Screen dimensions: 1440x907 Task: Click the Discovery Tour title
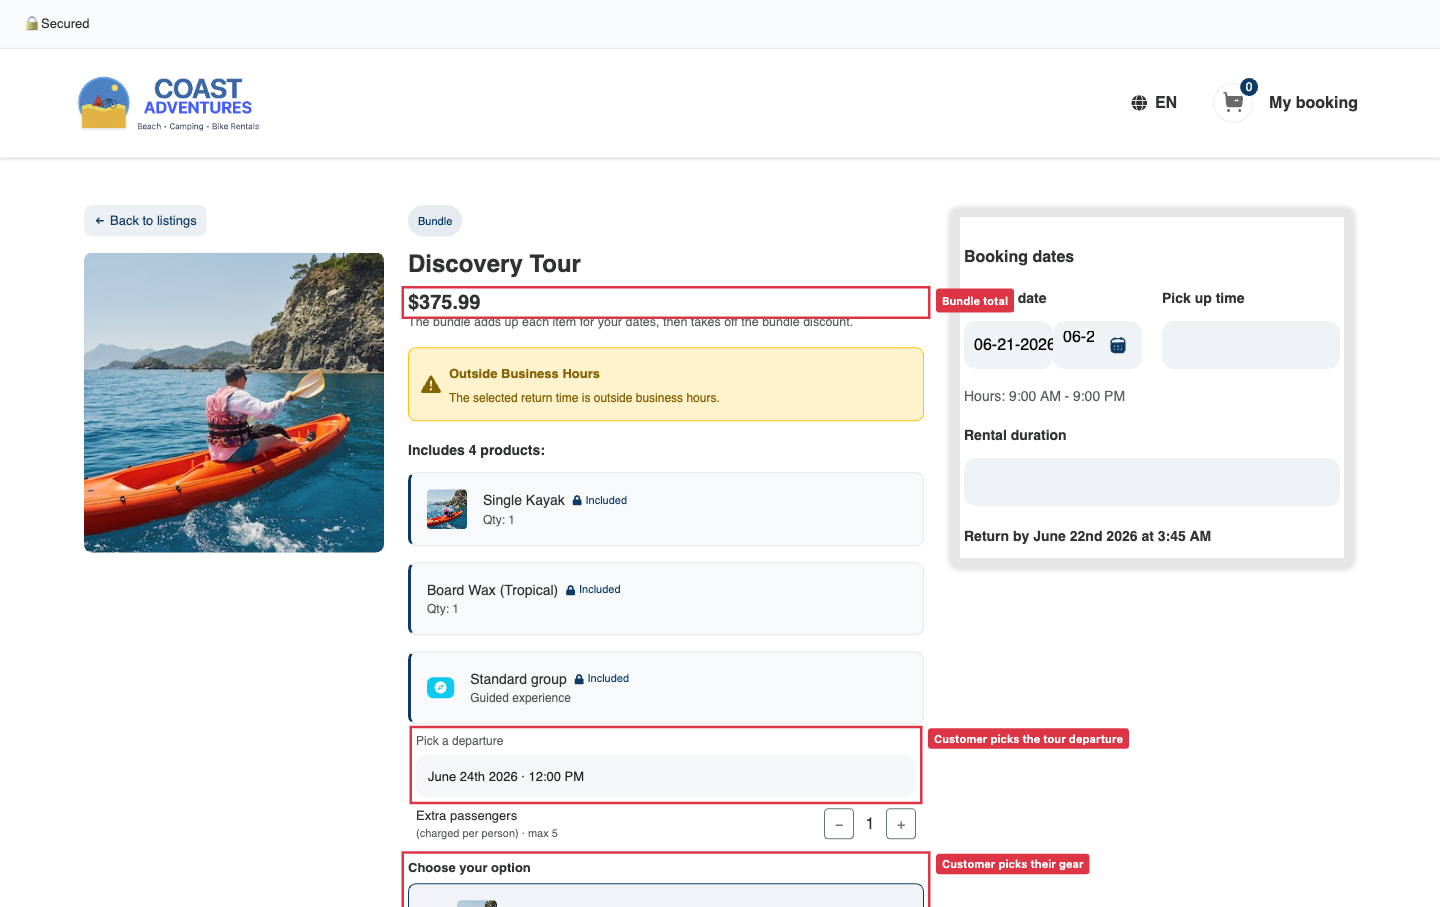pyautogui.click(x=494, y=264)
